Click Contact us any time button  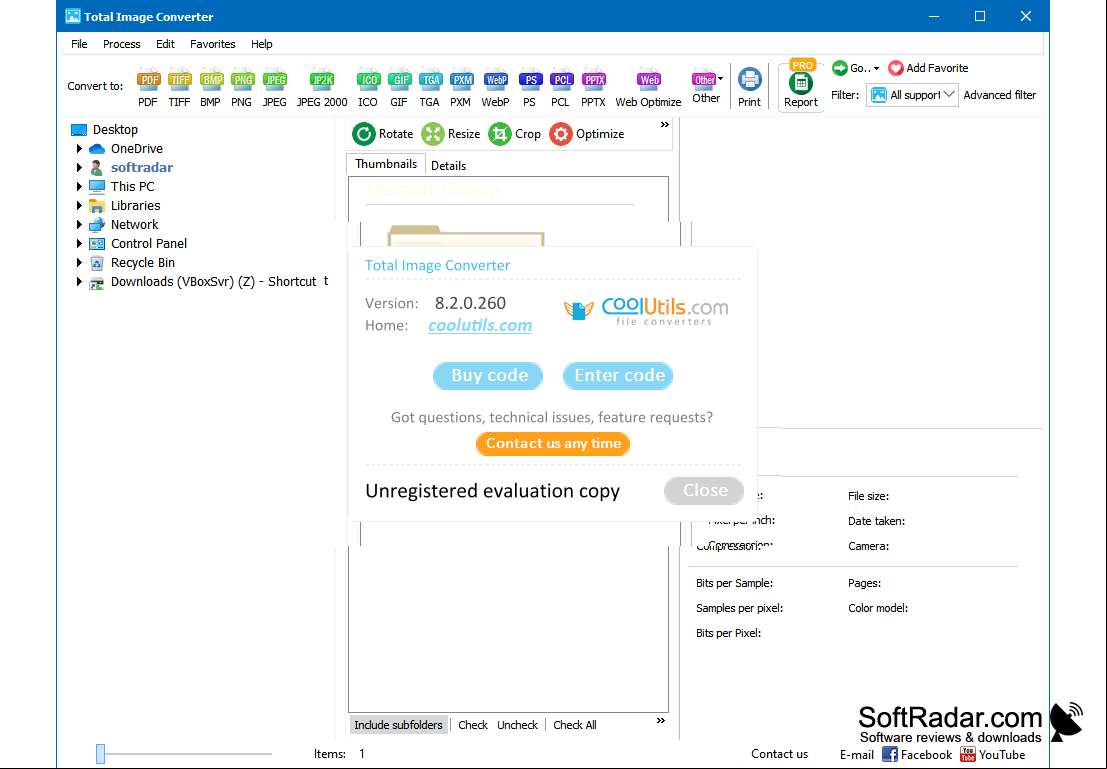tap(553, 443)
